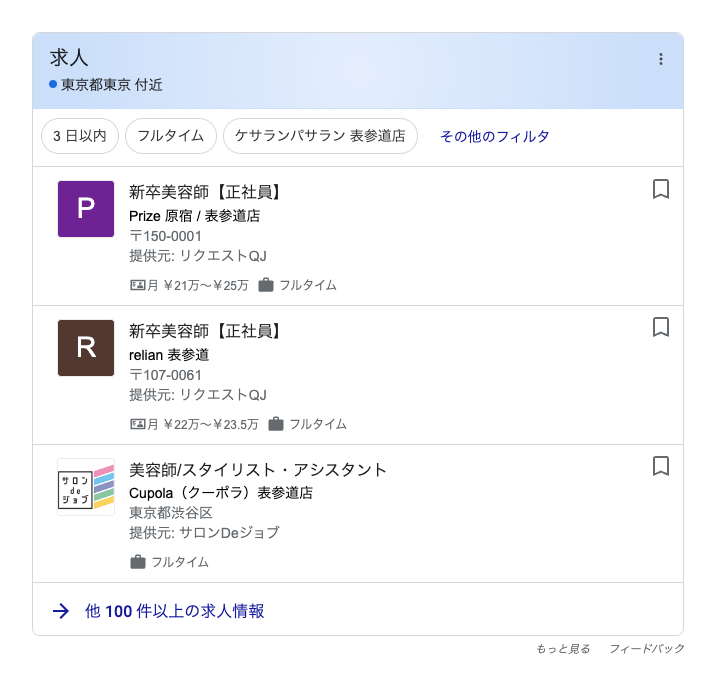This screenshot has width=714, height=674.
Task: Open the first 新卒美容師【正社員】 job title
Action: point(207,191)
